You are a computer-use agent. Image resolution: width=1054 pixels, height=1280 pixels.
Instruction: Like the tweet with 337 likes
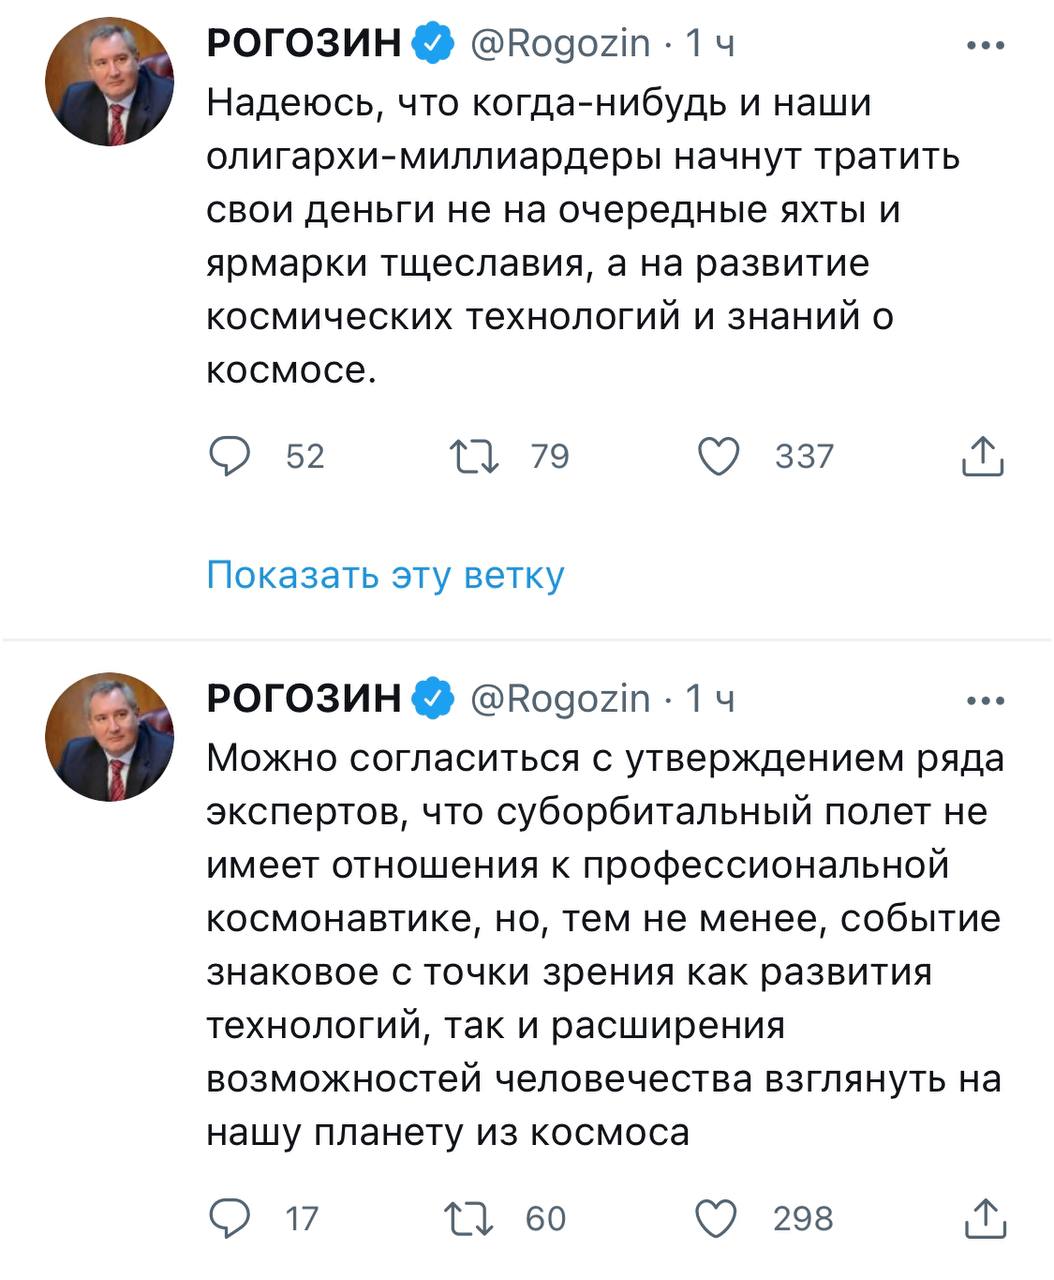coord(718,457)
